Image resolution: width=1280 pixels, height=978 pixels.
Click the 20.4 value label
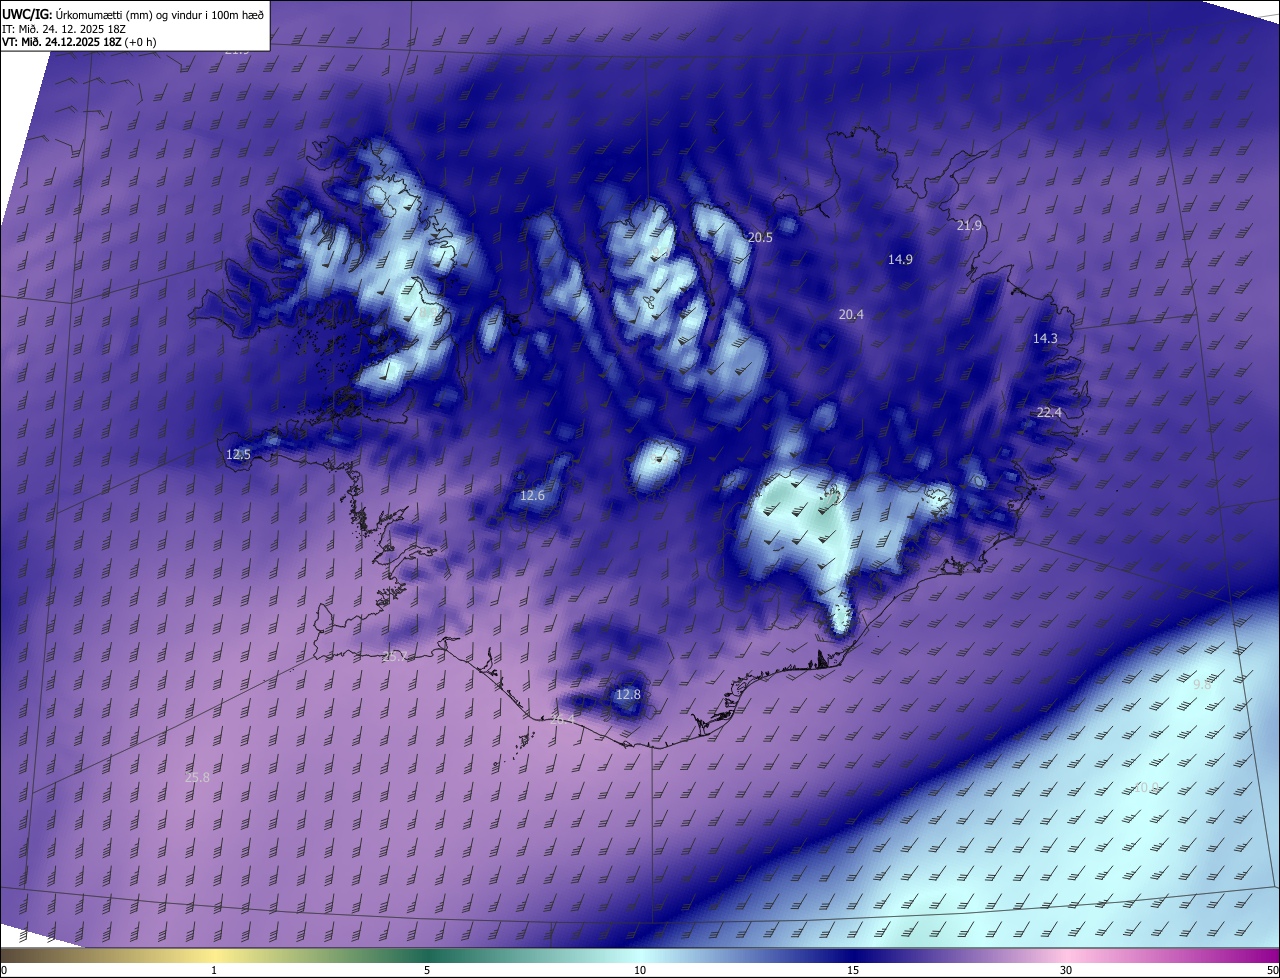[x=851, y=315]
